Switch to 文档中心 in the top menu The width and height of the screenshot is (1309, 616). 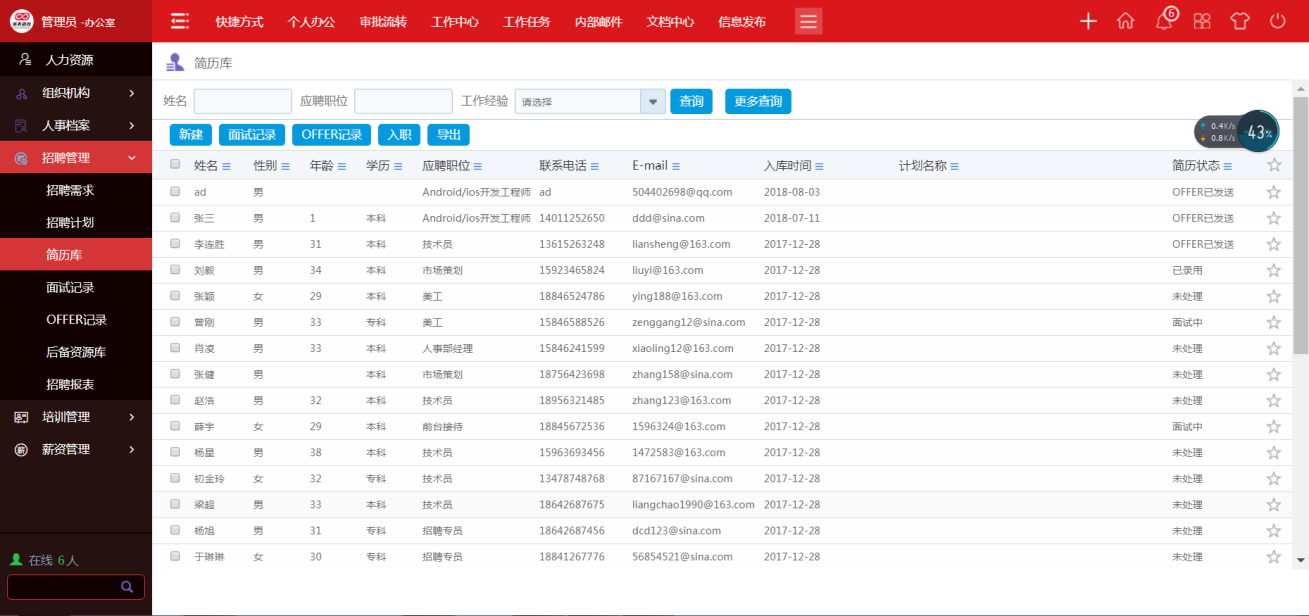tap(669, 20)
